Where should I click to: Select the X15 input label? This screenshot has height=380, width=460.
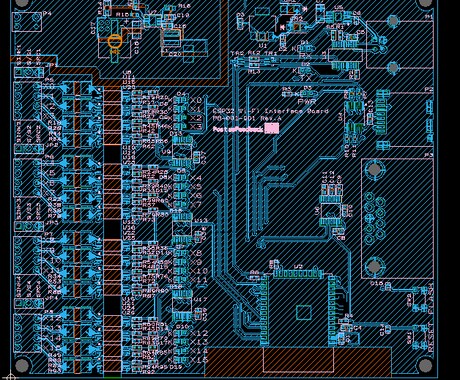[x=199, y=360]
